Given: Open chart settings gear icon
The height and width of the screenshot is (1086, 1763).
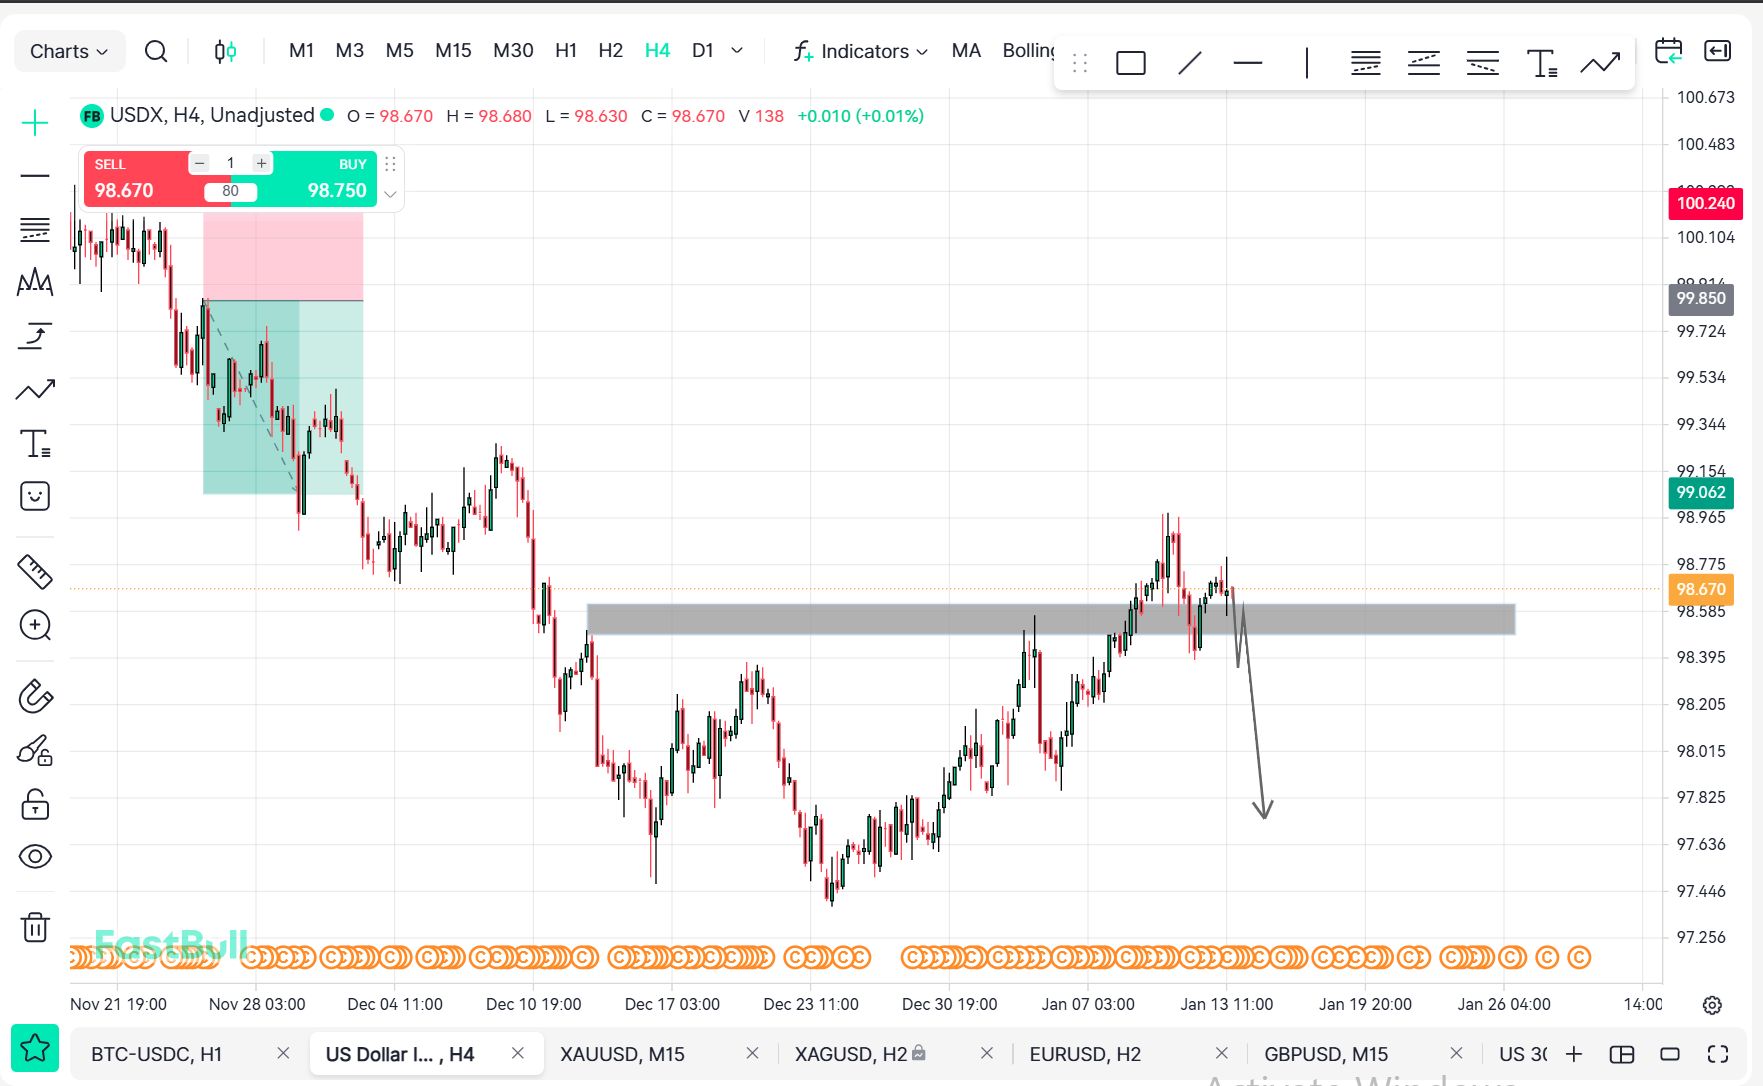Looking at the screenshot, I should tap(1712, 1005).
